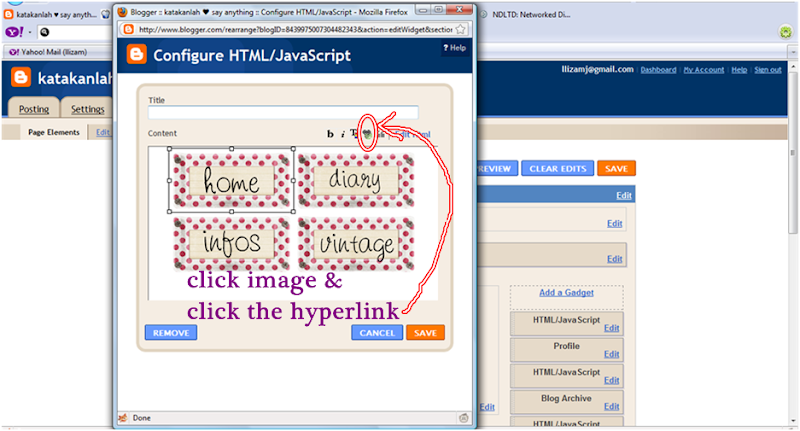Click the bookmark star in popup address bar
800x431 pixels.
(460, 29)
